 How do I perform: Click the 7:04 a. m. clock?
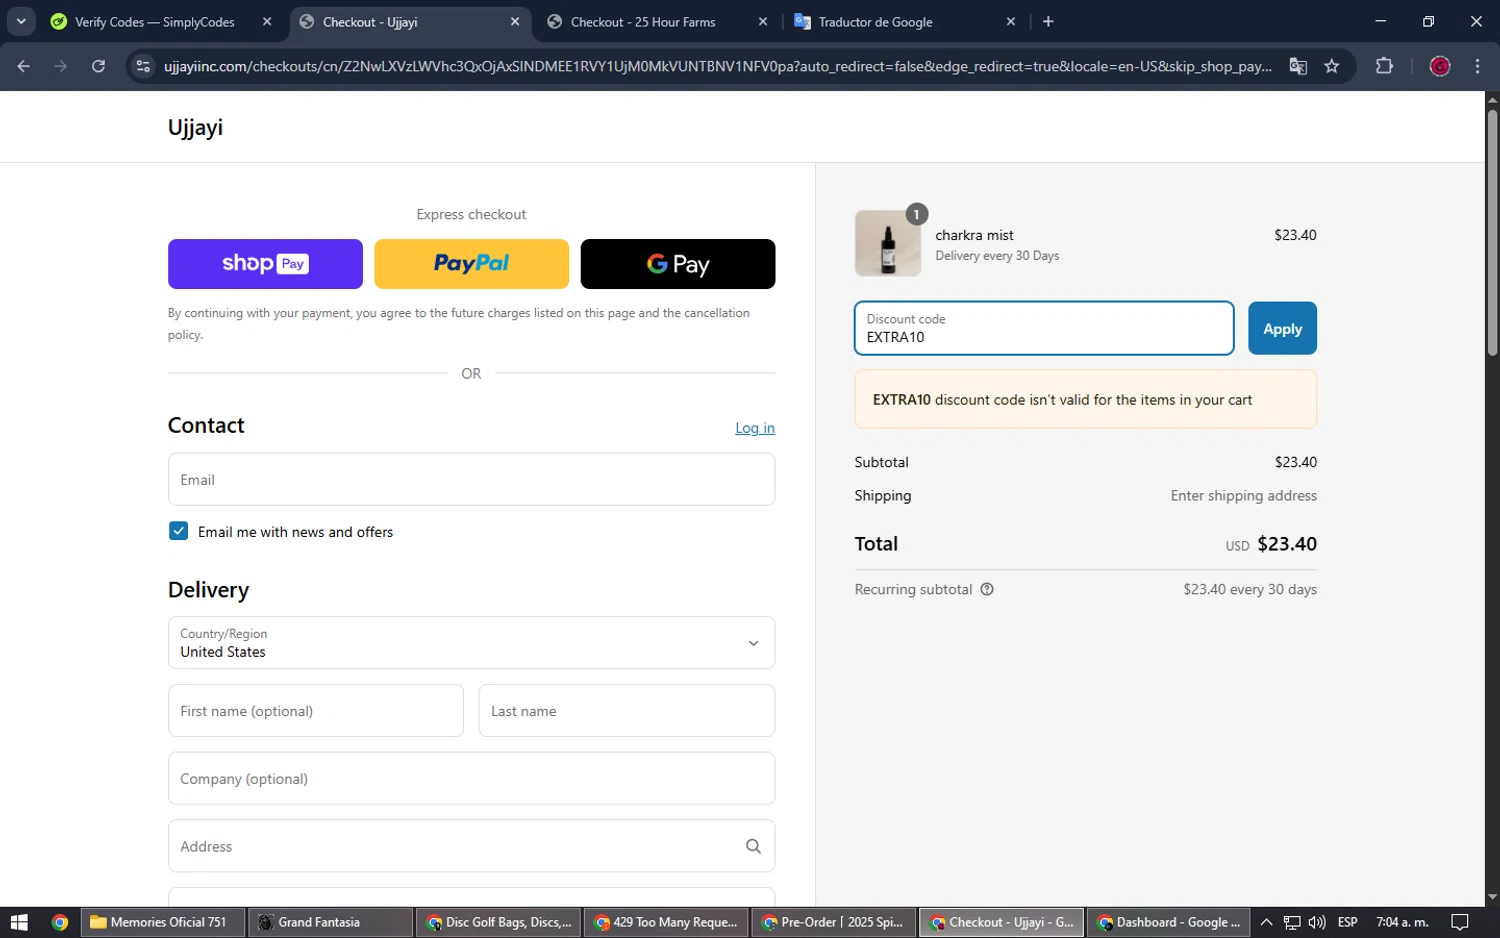(1402, 922)
